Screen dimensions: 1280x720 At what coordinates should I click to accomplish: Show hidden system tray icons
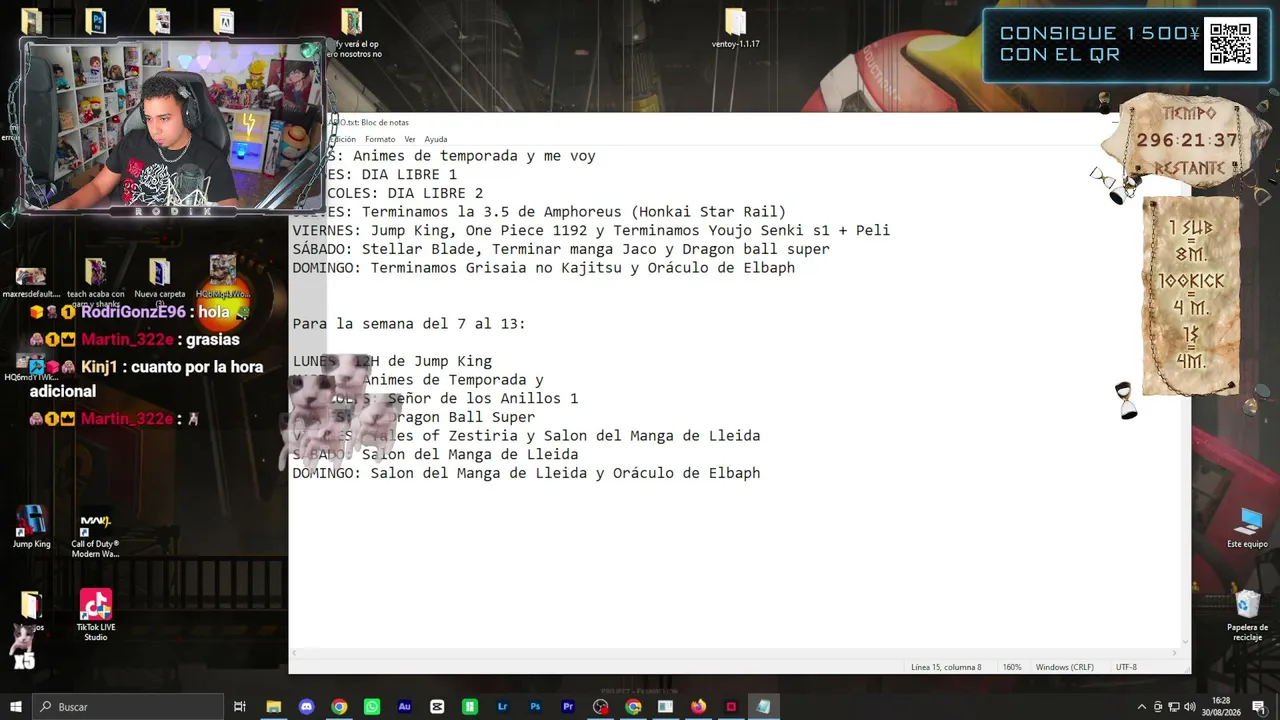pyautogui.click(x=1141, y=707)
